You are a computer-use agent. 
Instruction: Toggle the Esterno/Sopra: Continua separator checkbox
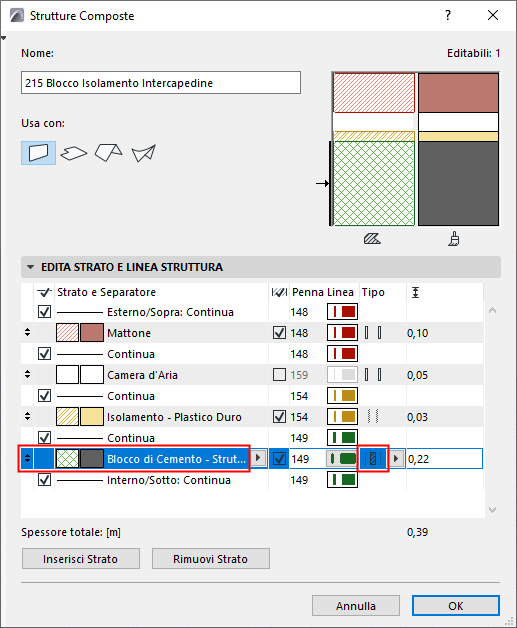(44, 312)
